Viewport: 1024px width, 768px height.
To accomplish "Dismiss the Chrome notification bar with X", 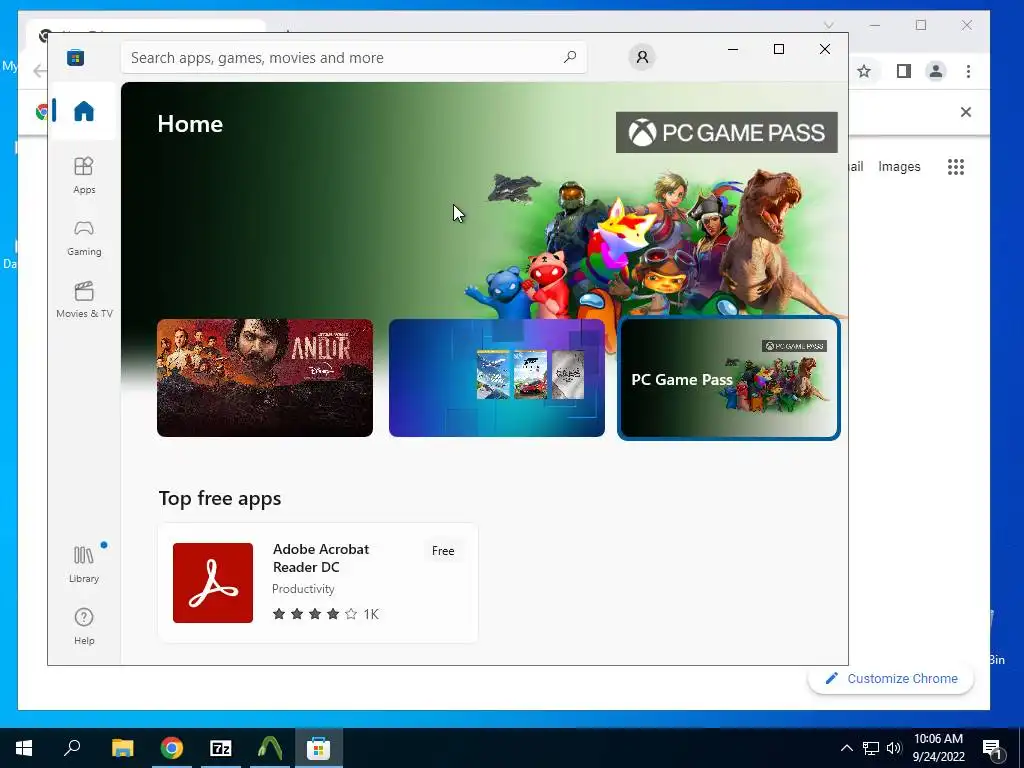I will point(966,112).
